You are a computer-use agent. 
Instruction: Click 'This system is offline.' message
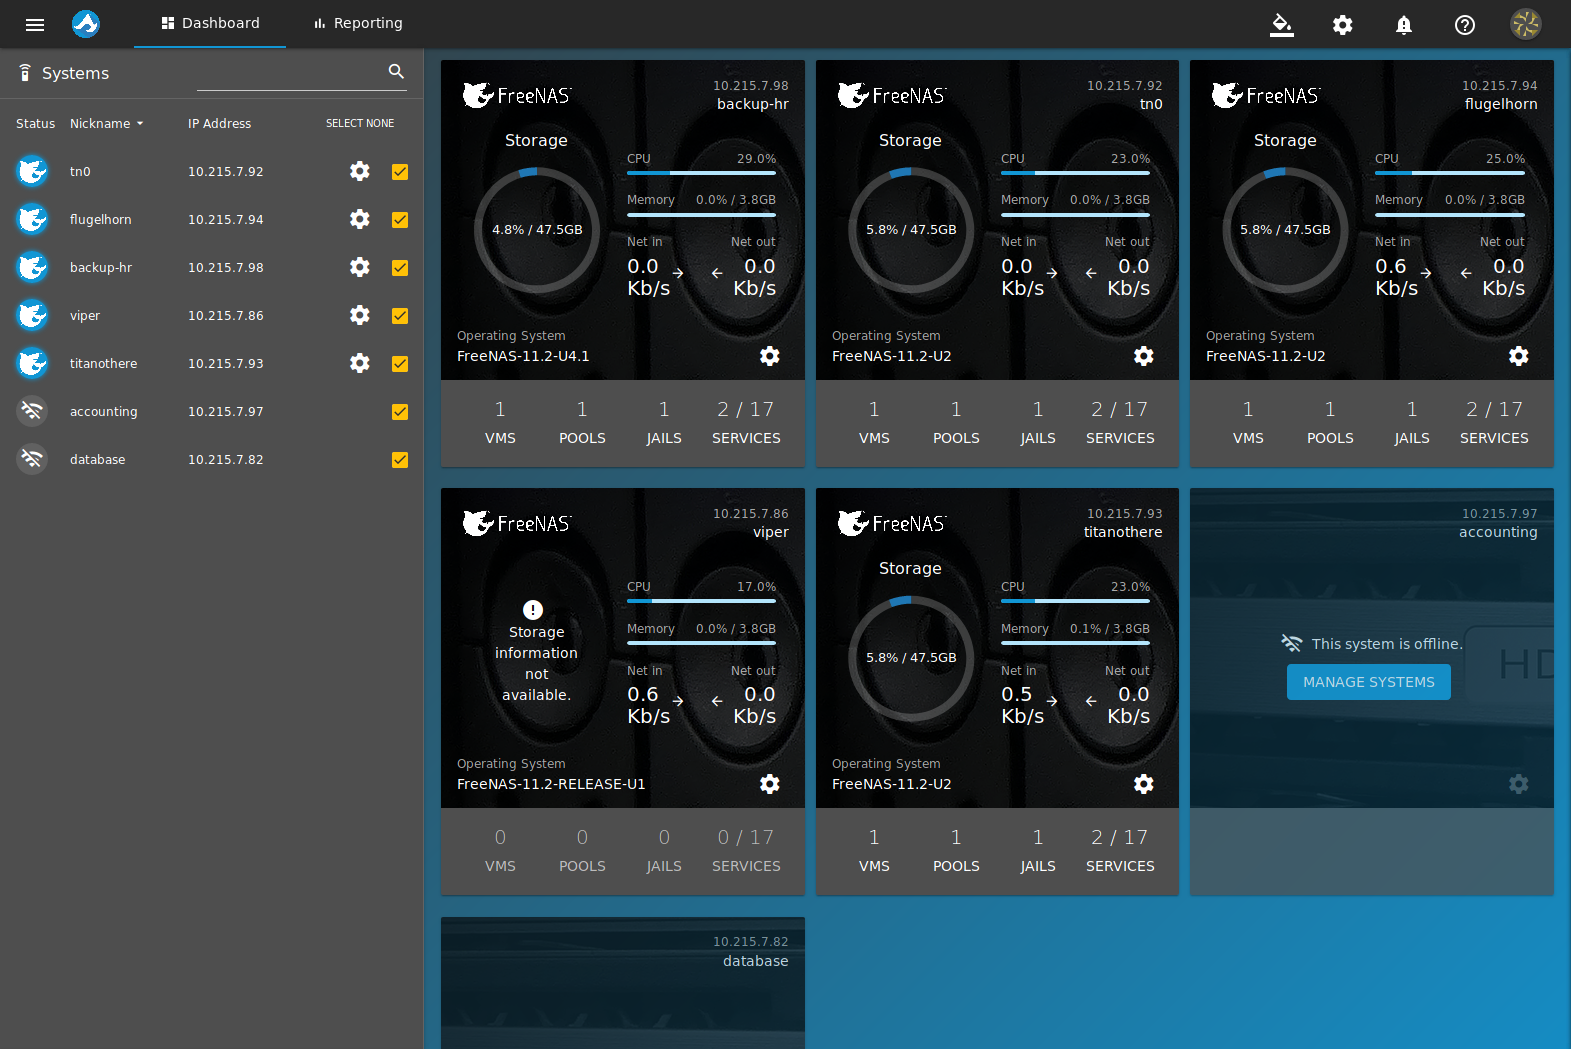tap(1387, 644)
